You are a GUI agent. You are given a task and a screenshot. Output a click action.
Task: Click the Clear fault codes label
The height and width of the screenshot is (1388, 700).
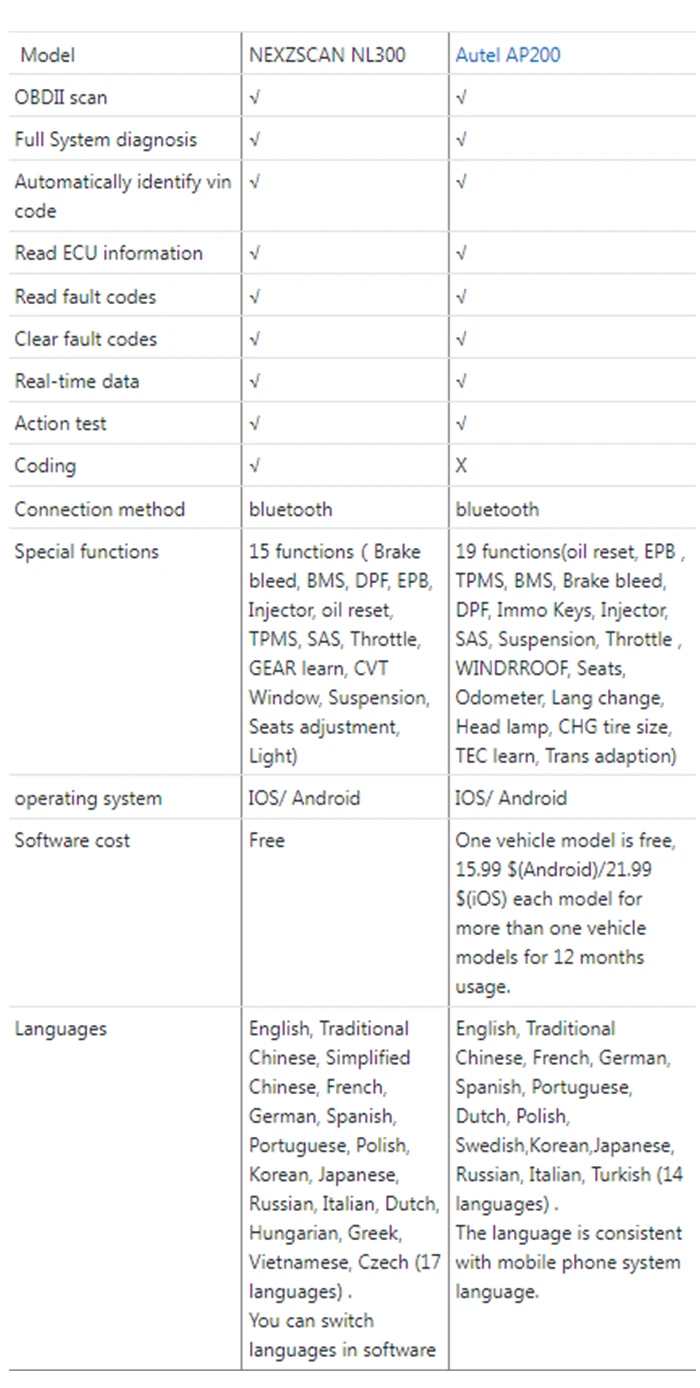pyautogui.click(x=86, y=339)
